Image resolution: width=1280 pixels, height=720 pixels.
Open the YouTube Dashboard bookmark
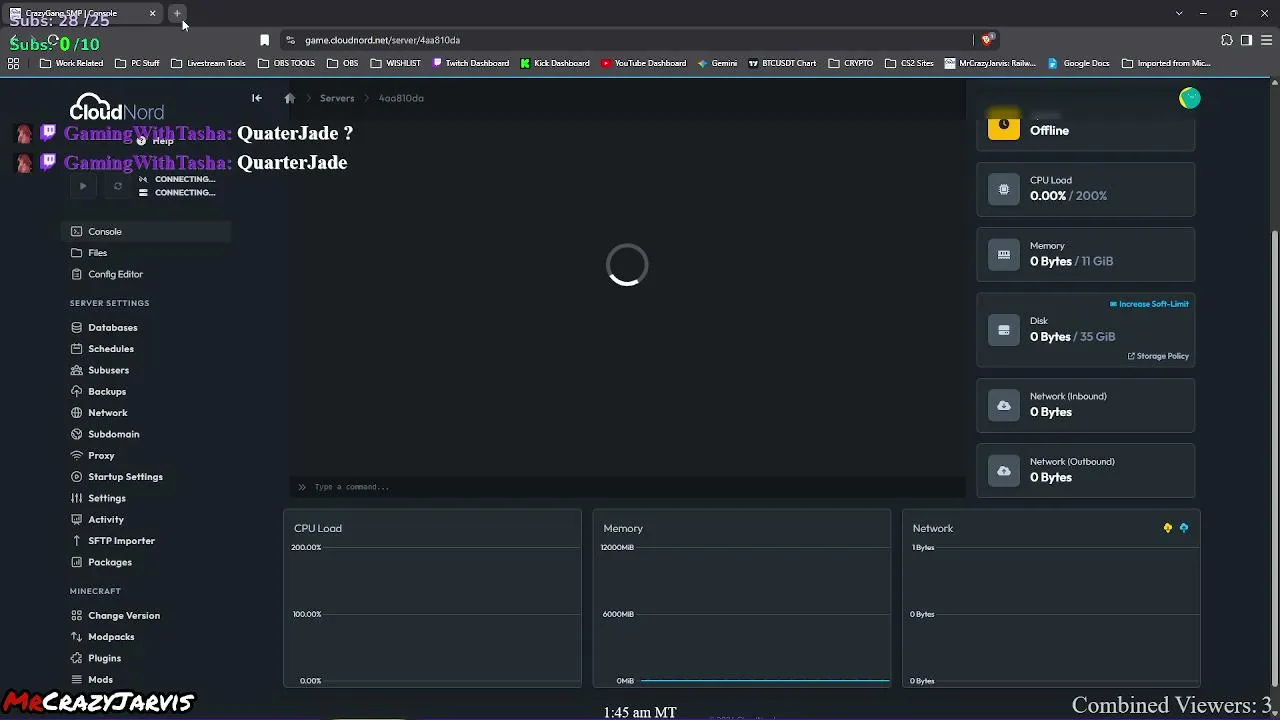click(x=644, y=63)
